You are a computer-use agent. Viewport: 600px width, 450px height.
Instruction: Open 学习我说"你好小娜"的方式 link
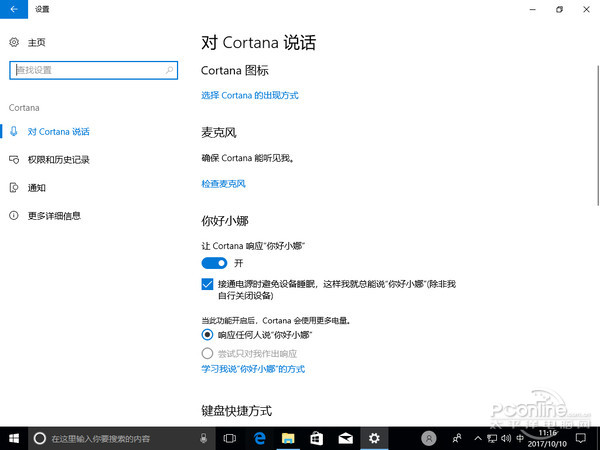pos(253,369)
